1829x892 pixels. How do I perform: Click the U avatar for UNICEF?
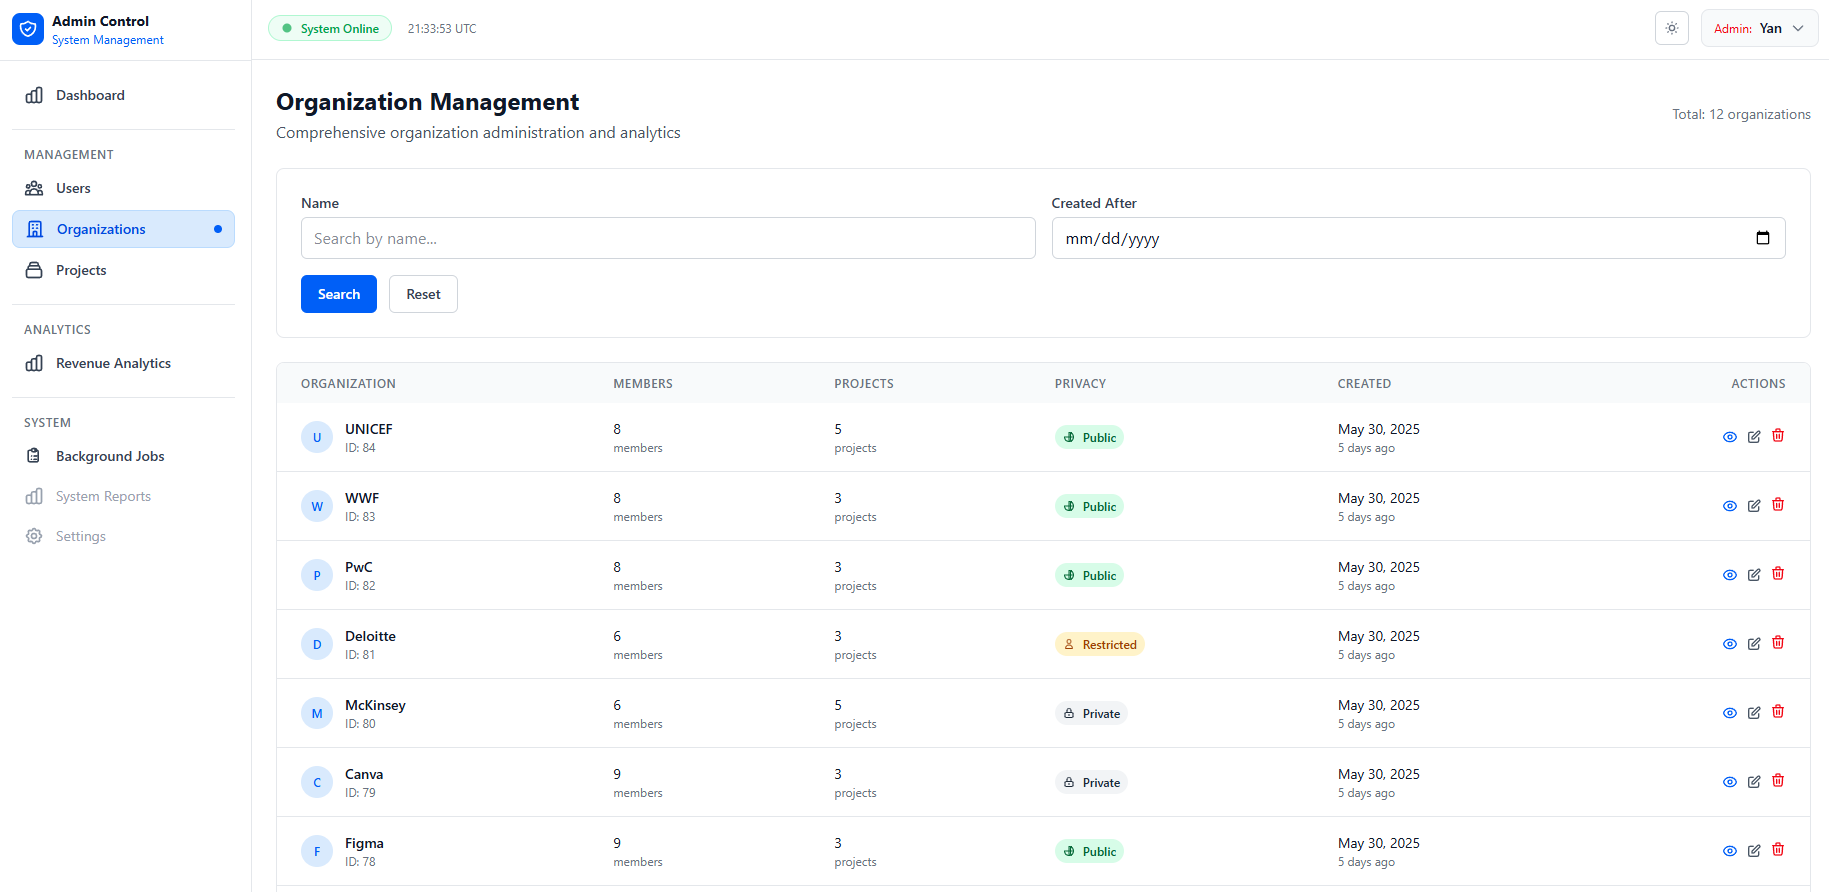click(317, 438)
